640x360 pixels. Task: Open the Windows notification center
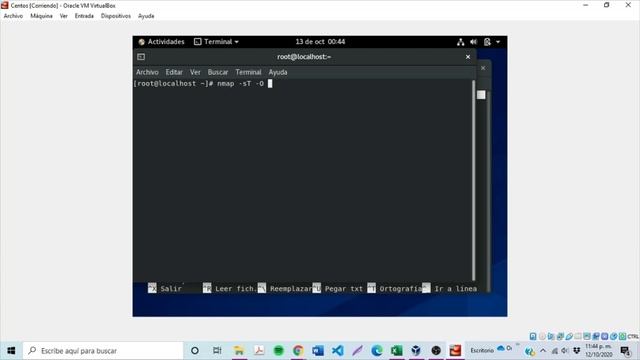tap(625, 351)
